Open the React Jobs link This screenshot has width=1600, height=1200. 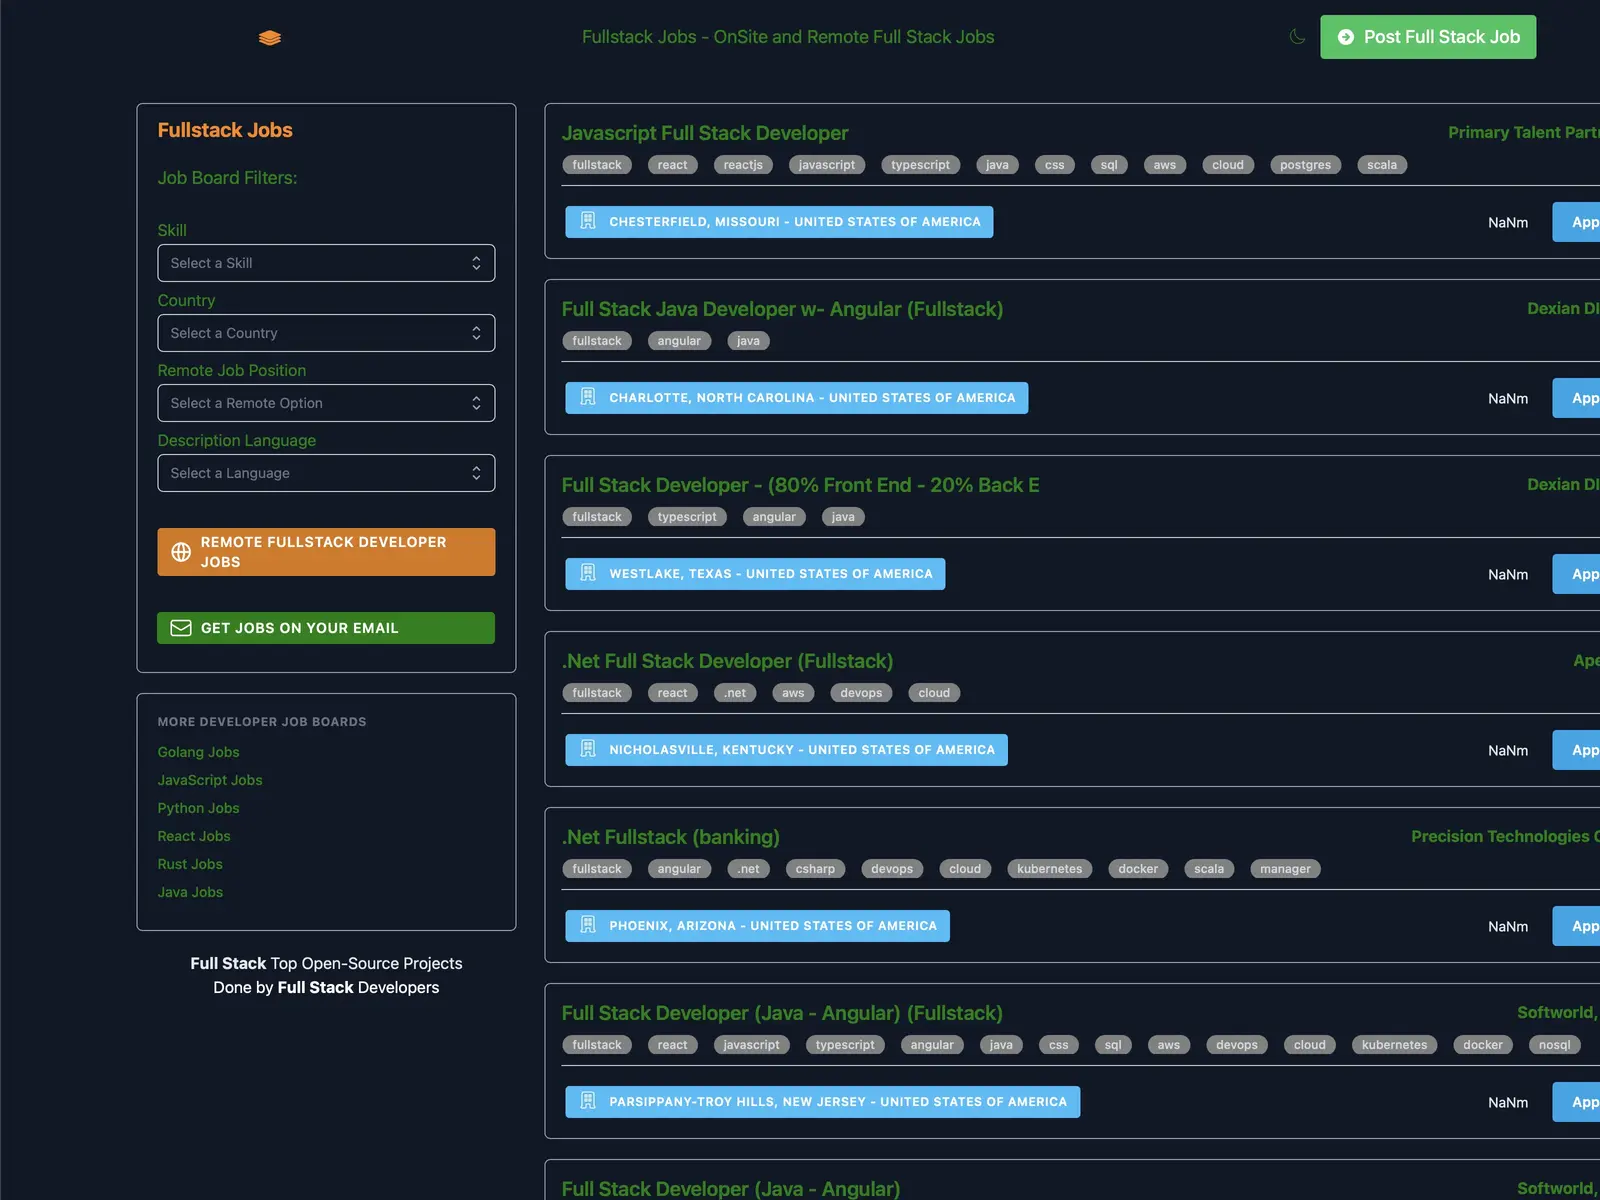(194, 836)
